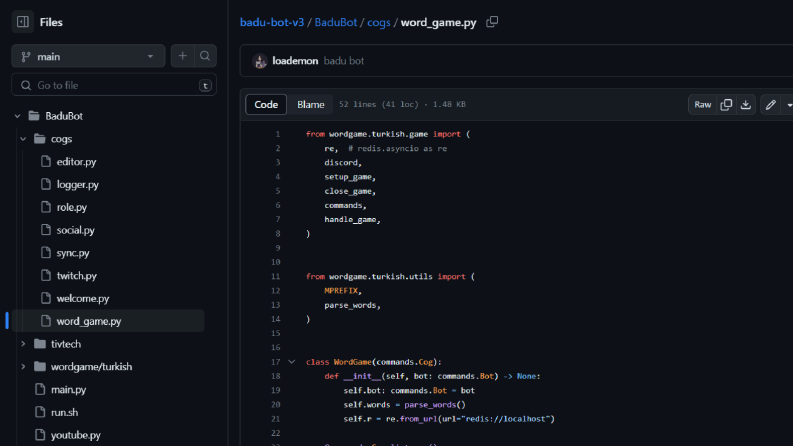Image resolution: width=793 pixels, height=446 pixels.
Task: Click welcome.py file icon
Action: pos(46,298)
